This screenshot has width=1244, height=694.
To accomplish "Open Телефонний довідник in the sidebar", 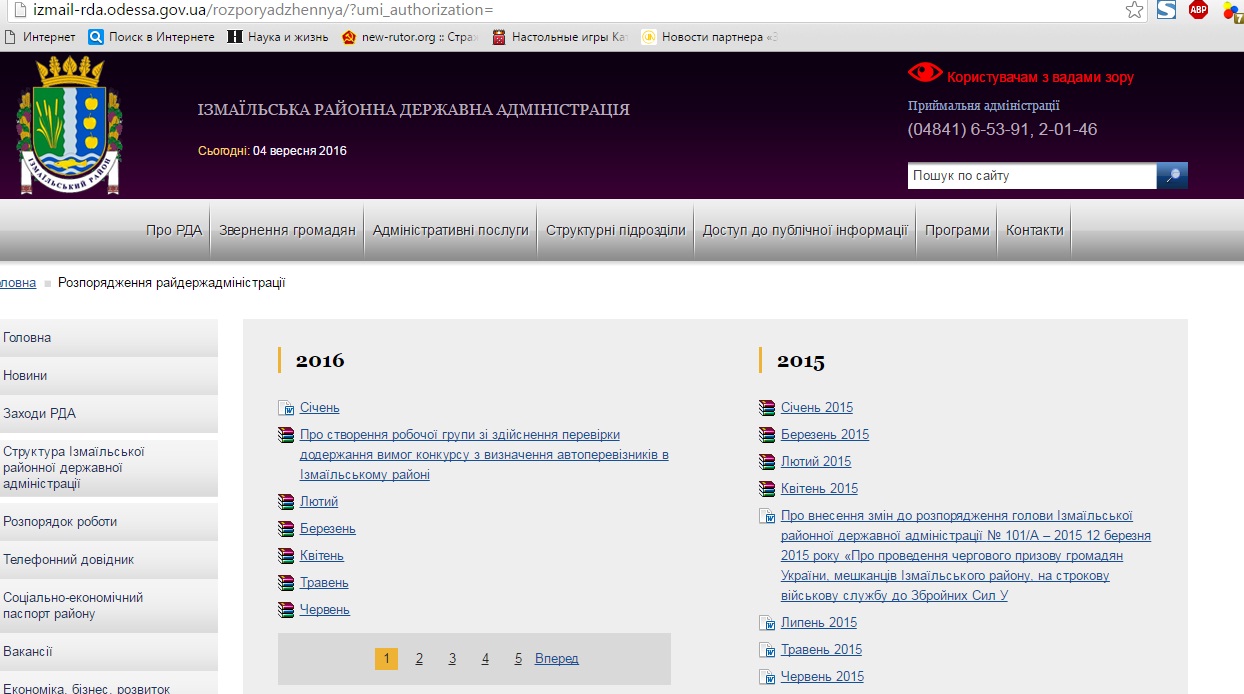I will pos(68,560).
